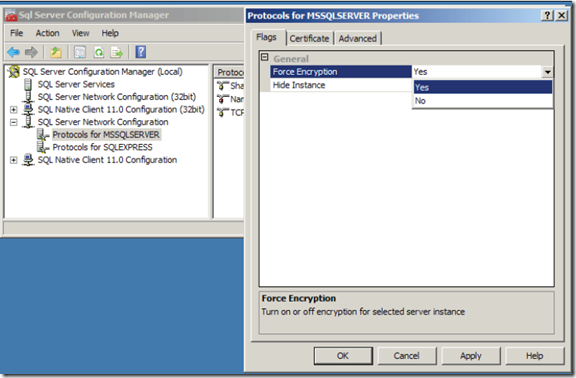Click the Export List toolbar icon
This screenshot has height=378, width=576.
pos(117,52)
